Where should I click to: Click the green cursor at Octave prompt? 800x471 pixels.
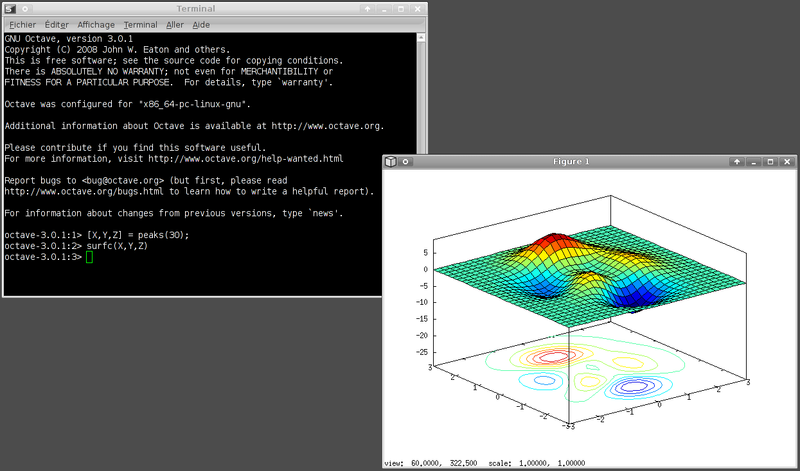point(89,257)
